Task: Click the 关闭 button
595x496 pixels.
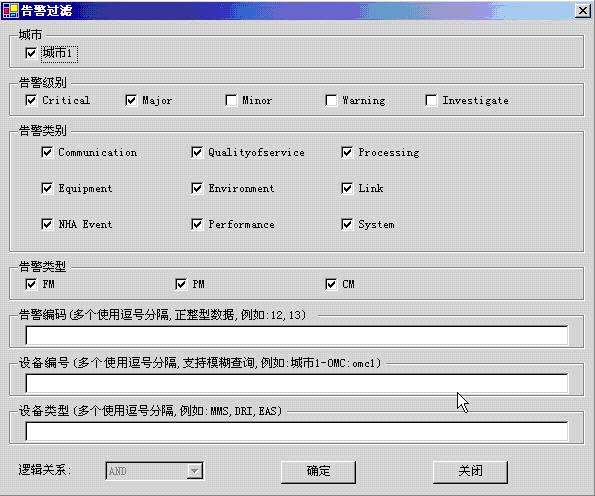Action: point(470,472)
